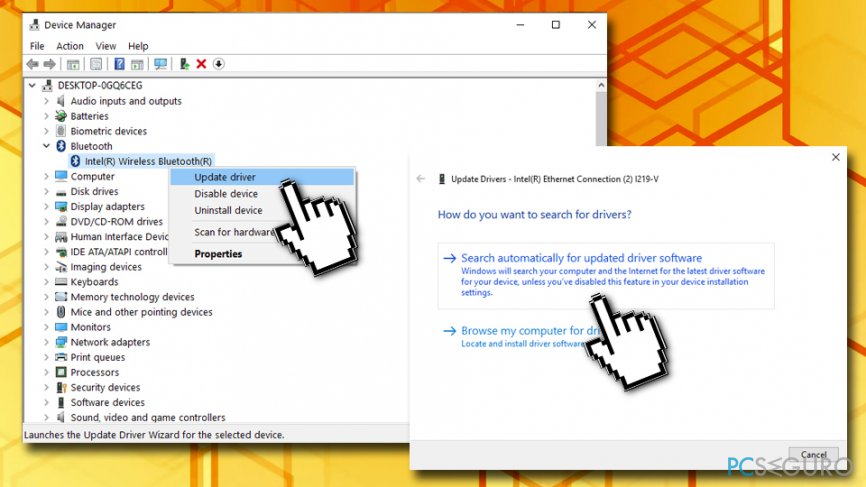Viewport: 866px width, 487px height.
Task: Click the Keyboards category icon
Action: point(61,282)
